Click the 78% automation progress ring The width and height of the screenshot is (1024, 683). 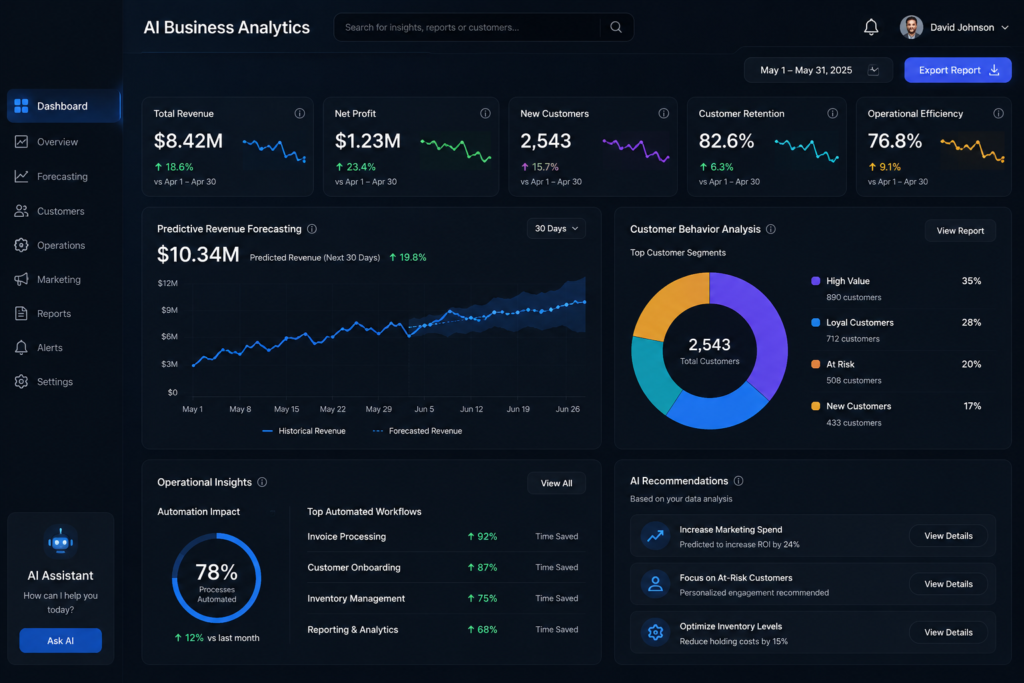[x=217, y=578]
